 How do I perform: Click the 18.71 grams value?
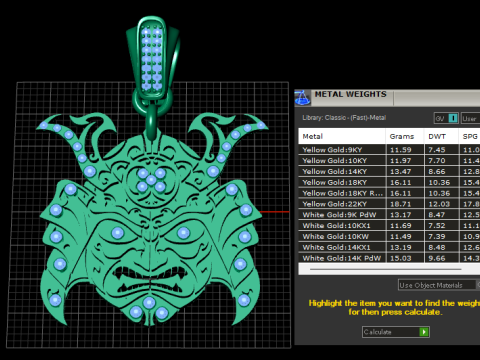[x=401, y=204]
